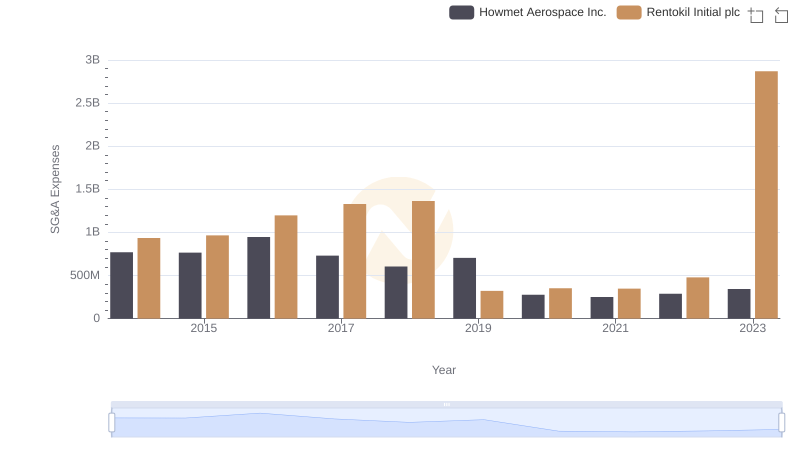Click the 'Year' axis title

444,370
